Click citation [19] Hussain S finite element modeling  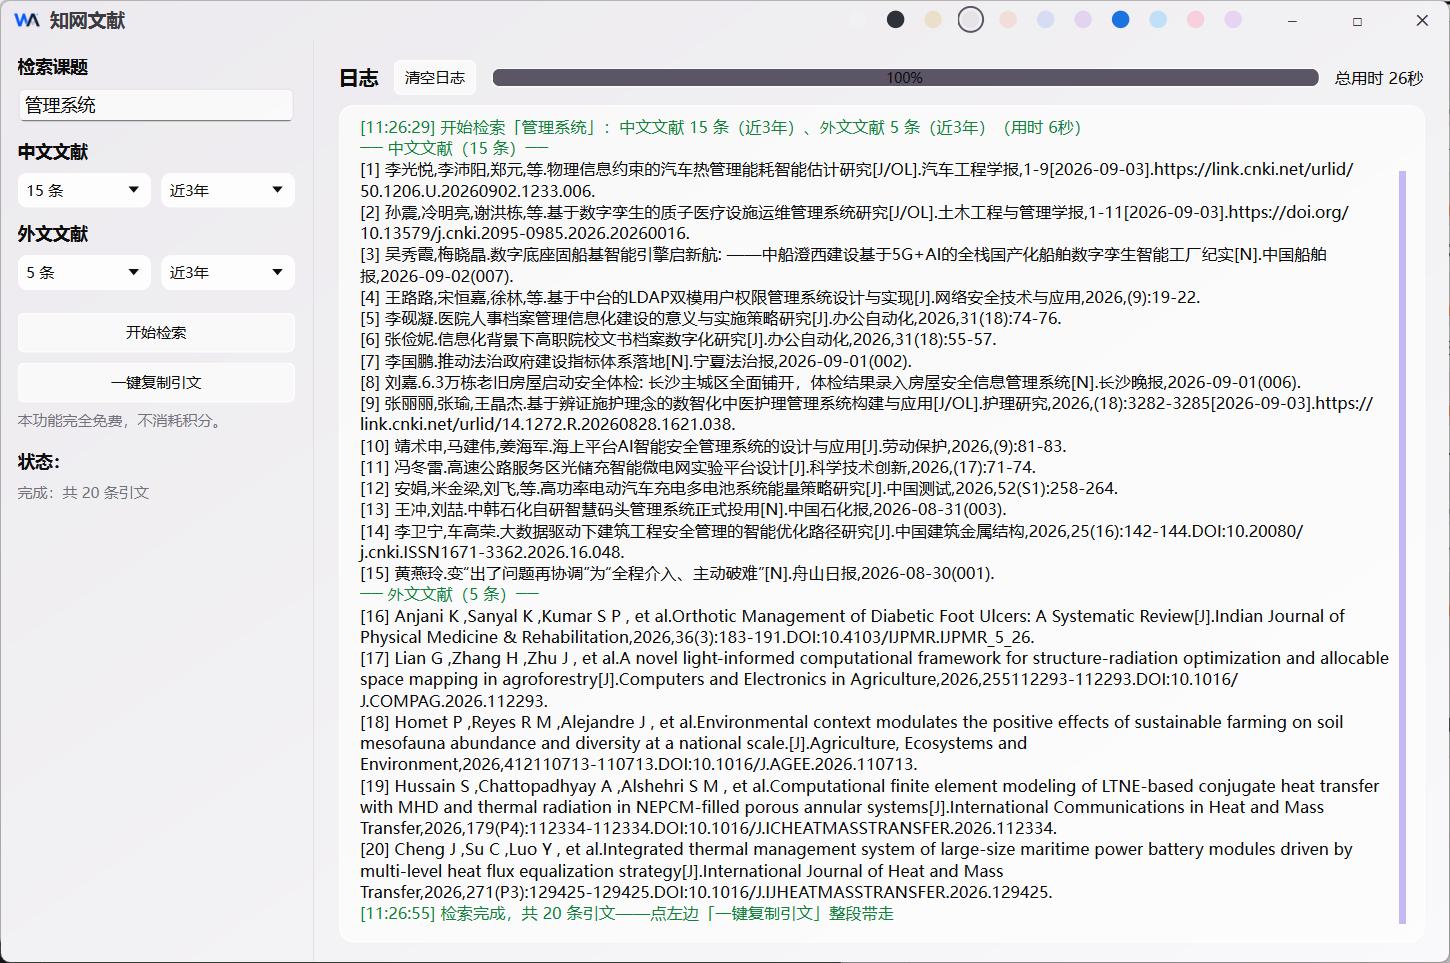pyautogui.click(x=870, y=807)
